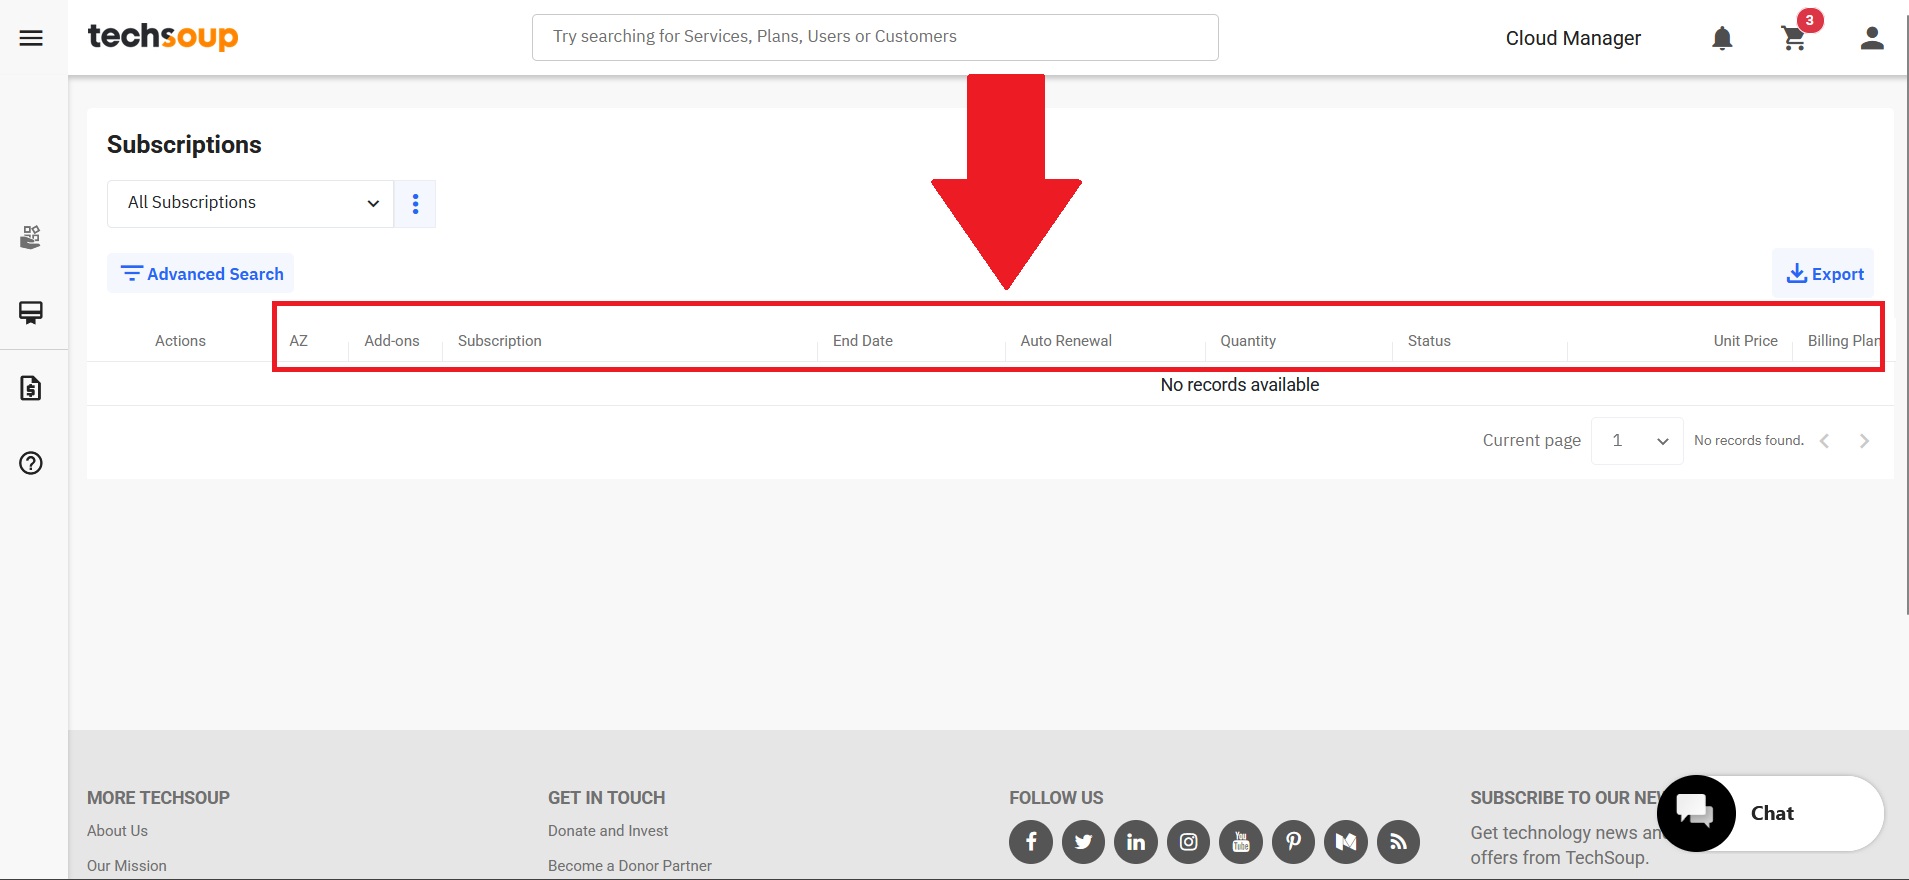Sort by the AZ column header

pos(298,341)
